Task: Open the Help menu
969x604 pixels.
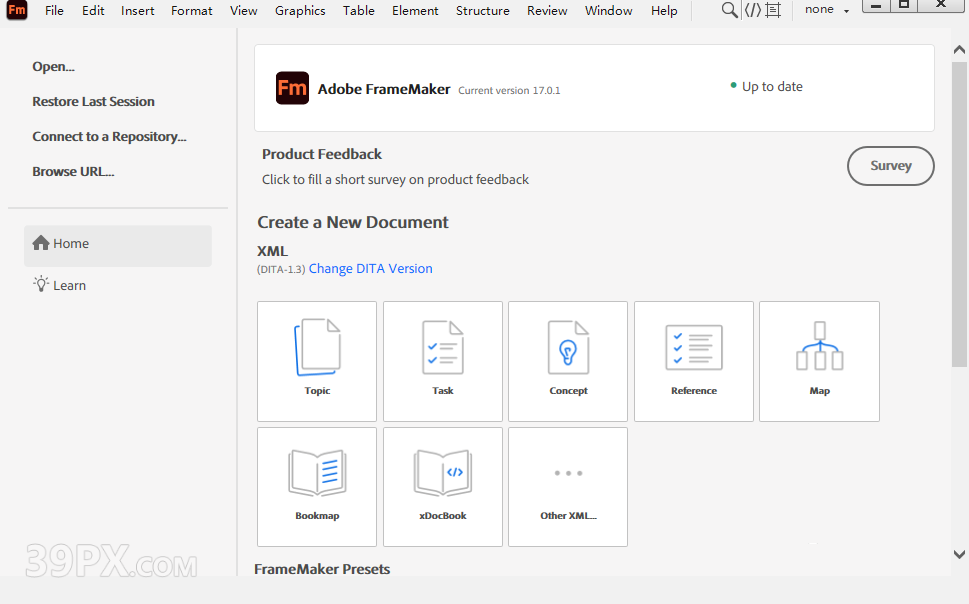Action: pos(664,11)
